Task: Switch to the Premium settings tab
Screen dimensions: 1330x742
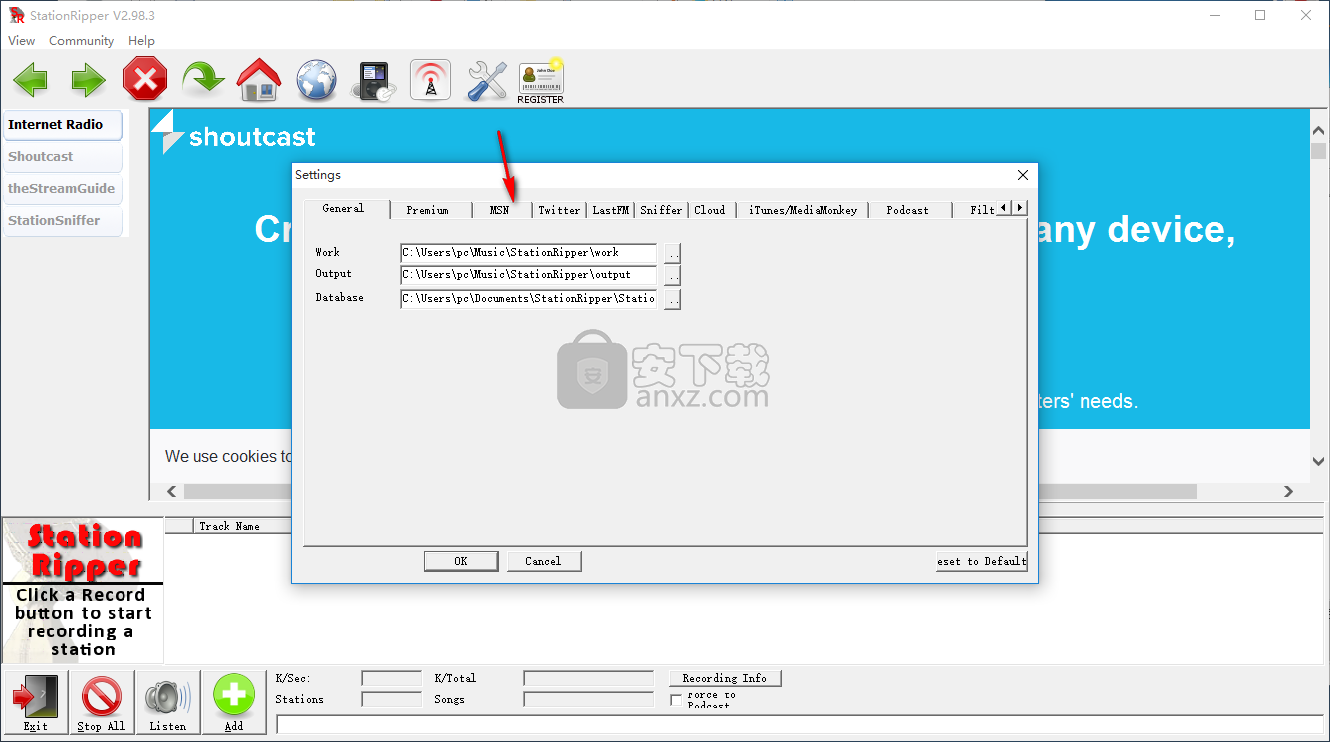Action: point(428,210)
